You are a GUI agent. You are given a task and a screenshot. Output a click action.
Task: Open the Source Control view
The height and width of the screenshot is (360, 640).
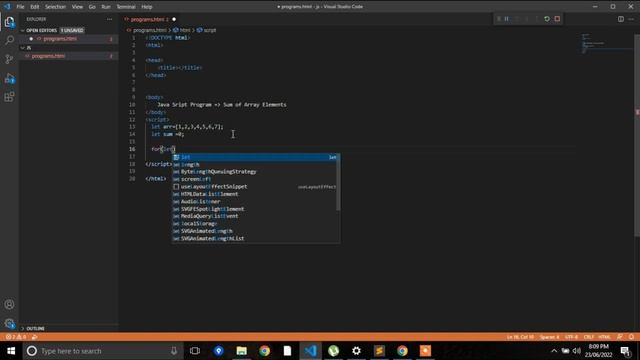pos(9,59)
